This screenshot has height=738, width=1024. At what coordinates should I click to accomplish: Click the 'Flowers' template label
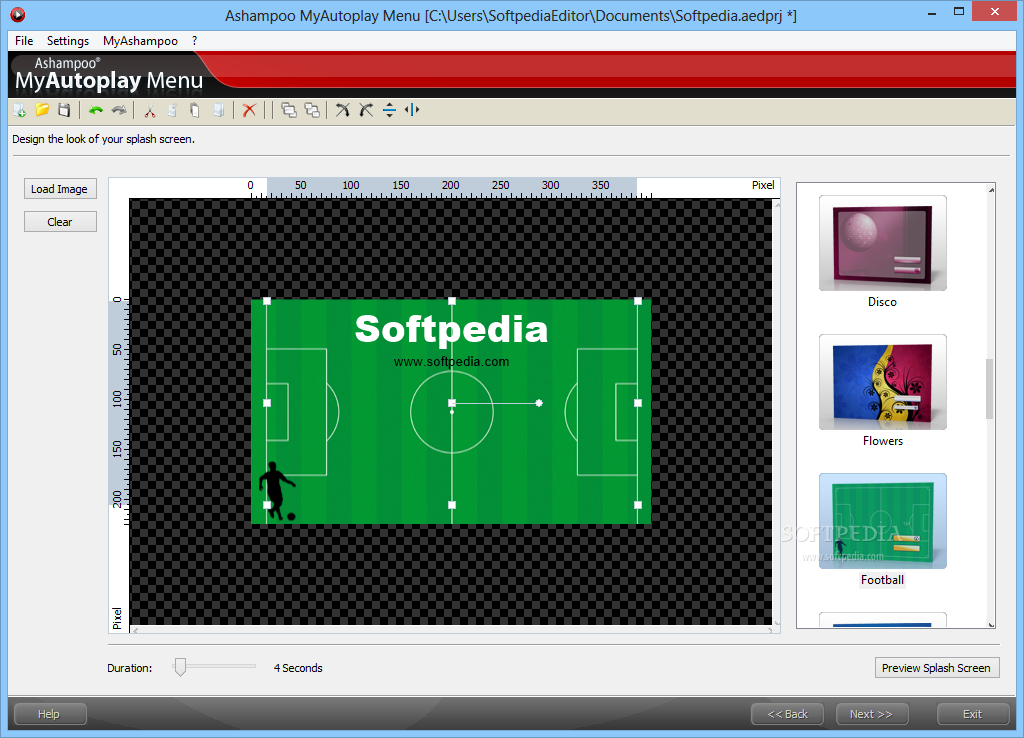tap(882, 441)
